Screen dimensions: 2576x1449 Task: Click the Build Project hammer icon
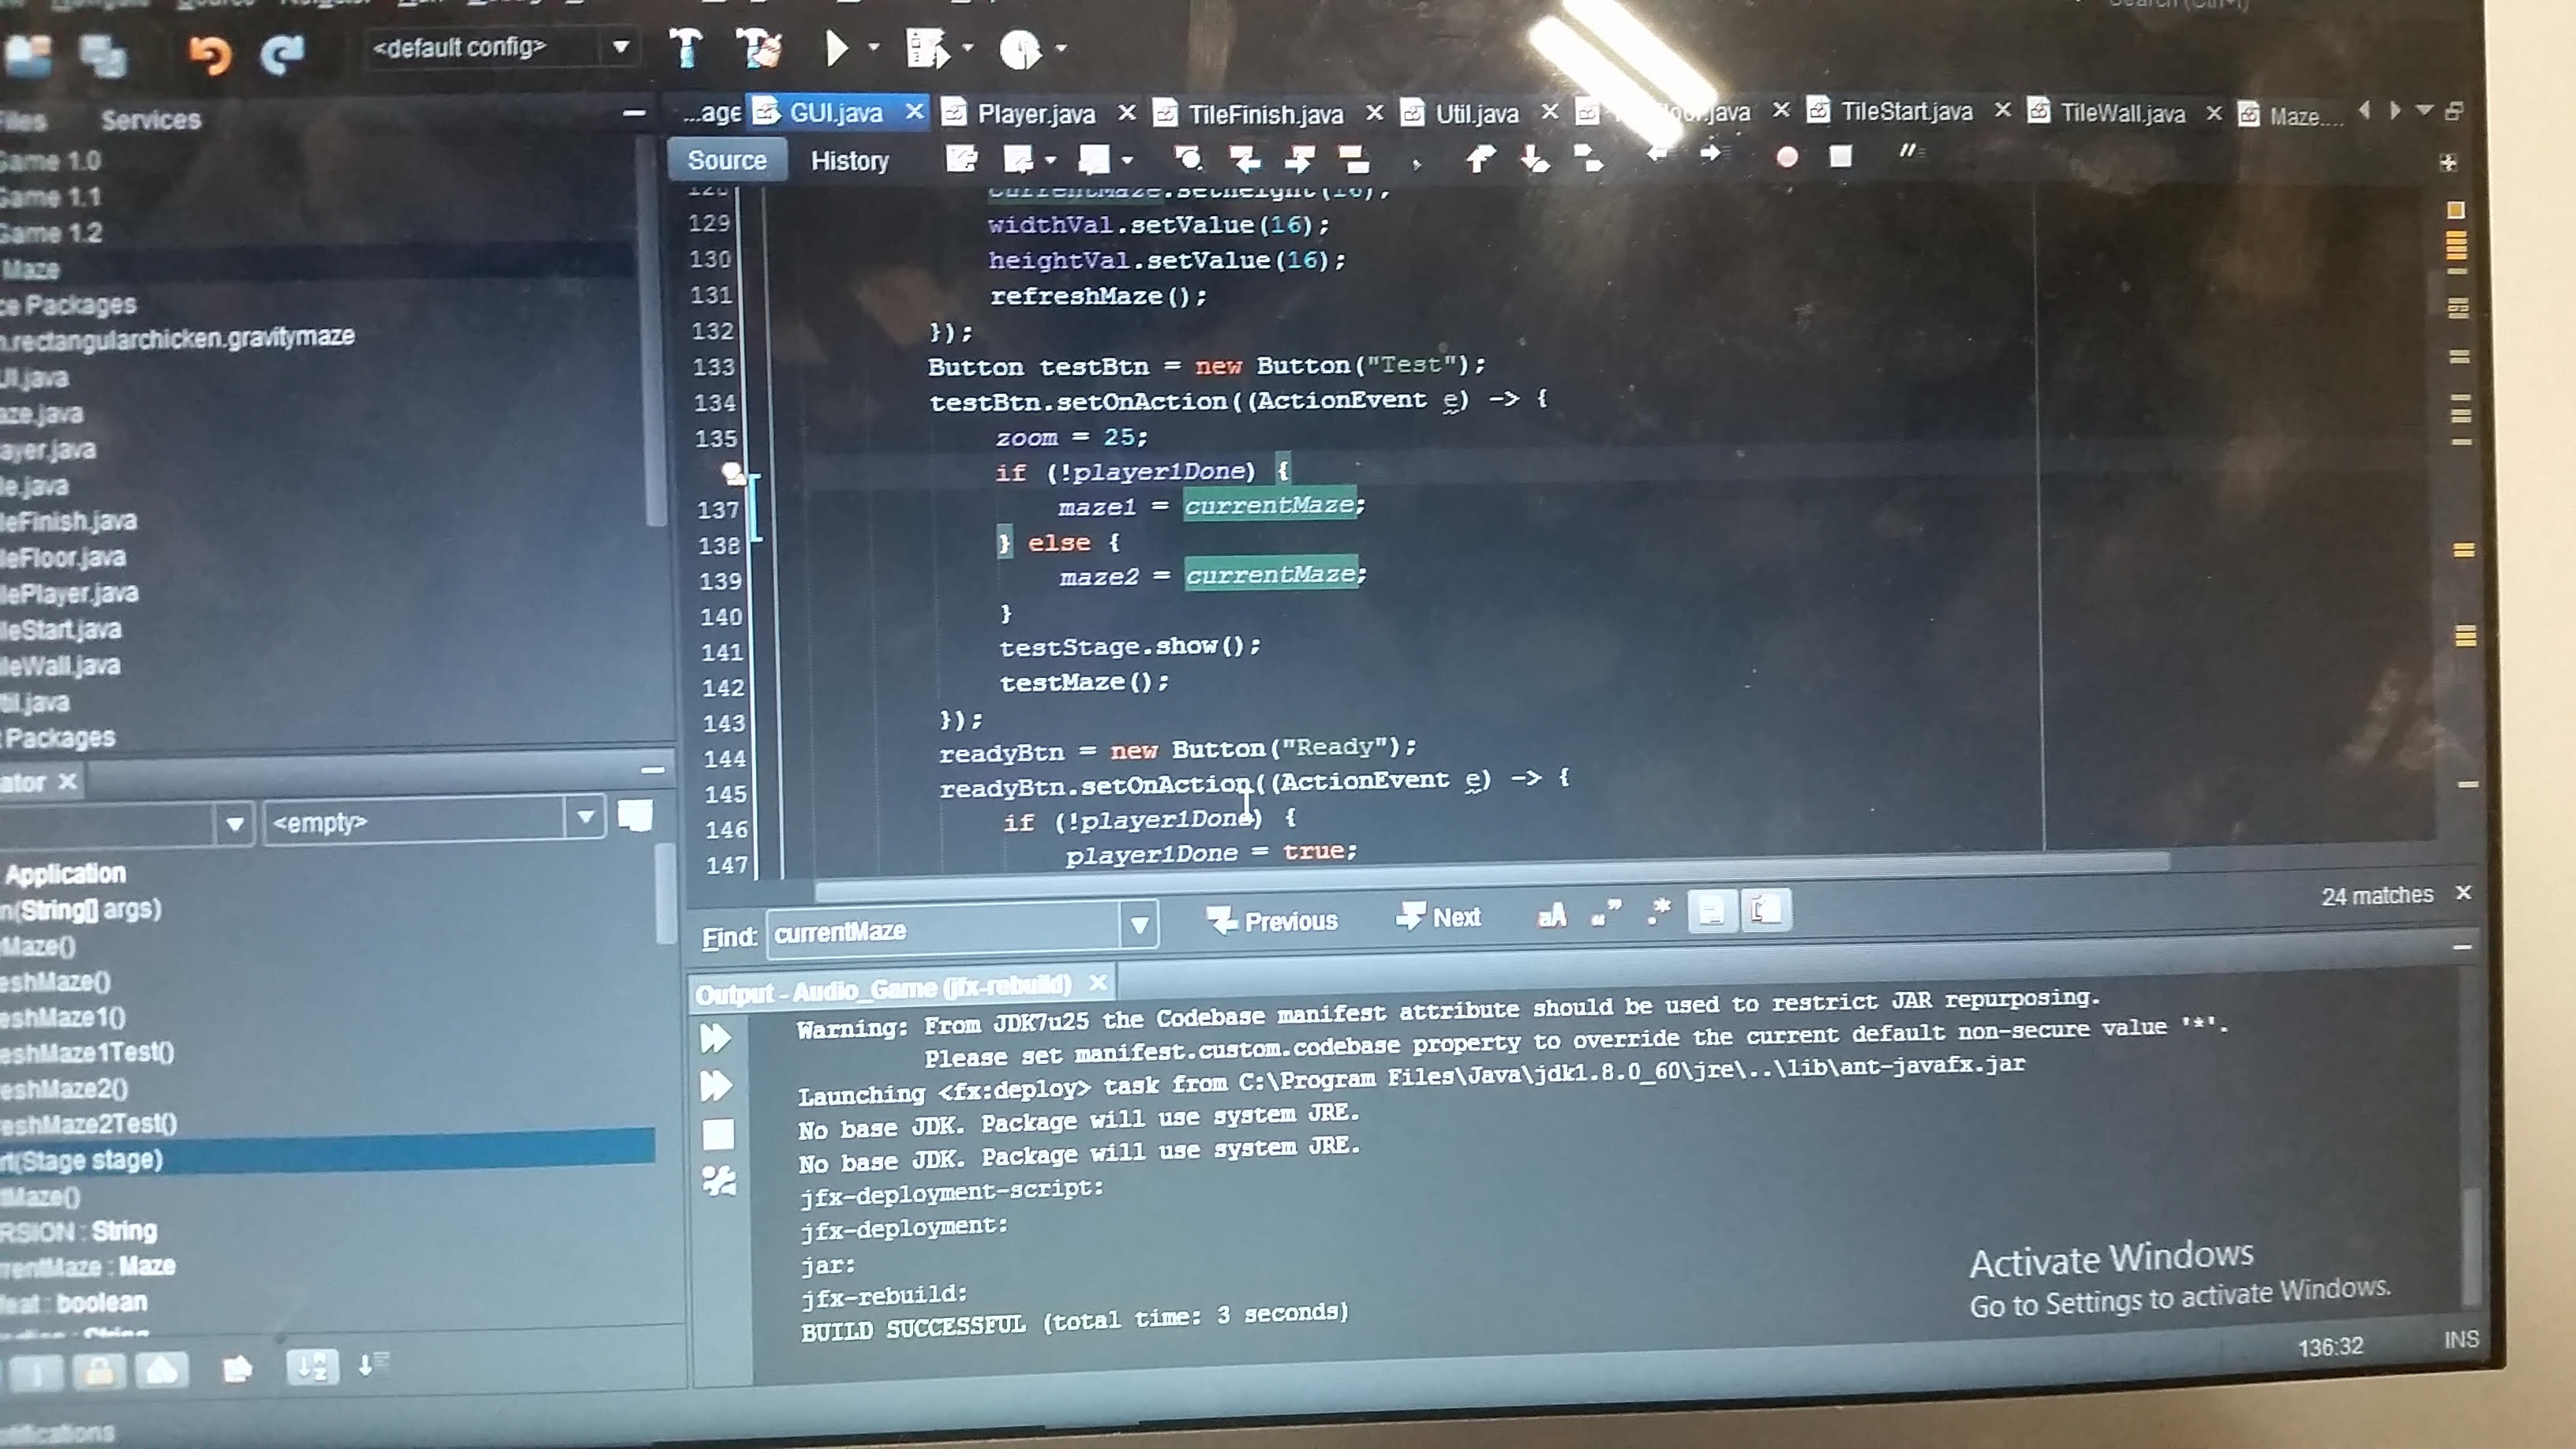tap(685, 47)
